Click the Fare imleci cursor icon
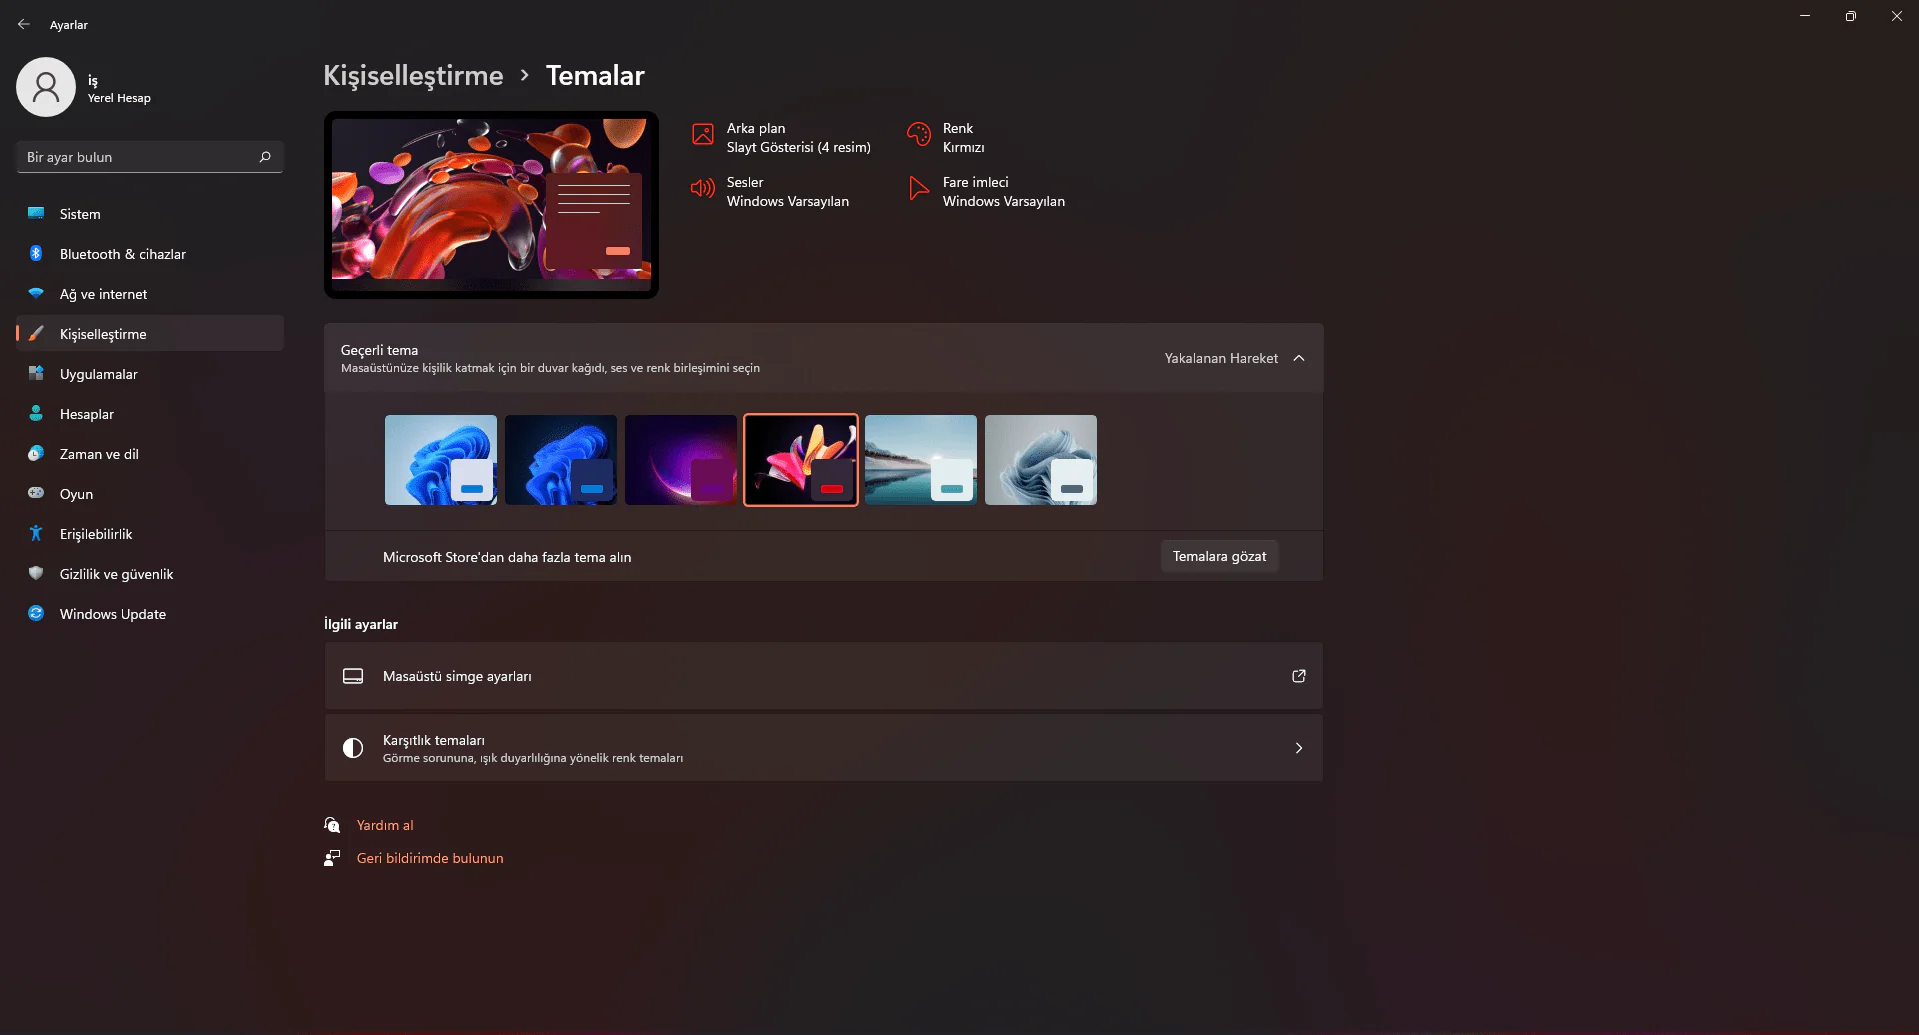The width and height of the screenshot is (1919, 1035). 918,189
